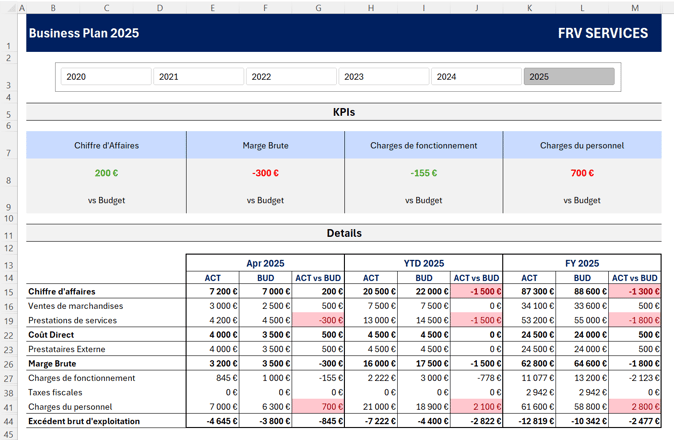Select the 2020 slicer button
This screenshot has width=674, height=440.
(106, 76)
